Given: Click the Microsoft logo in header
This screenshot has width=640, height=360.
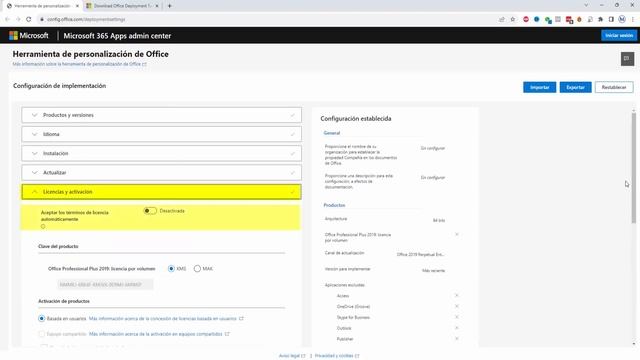Looking at the screenshot, I should click(x=29, y=36).
